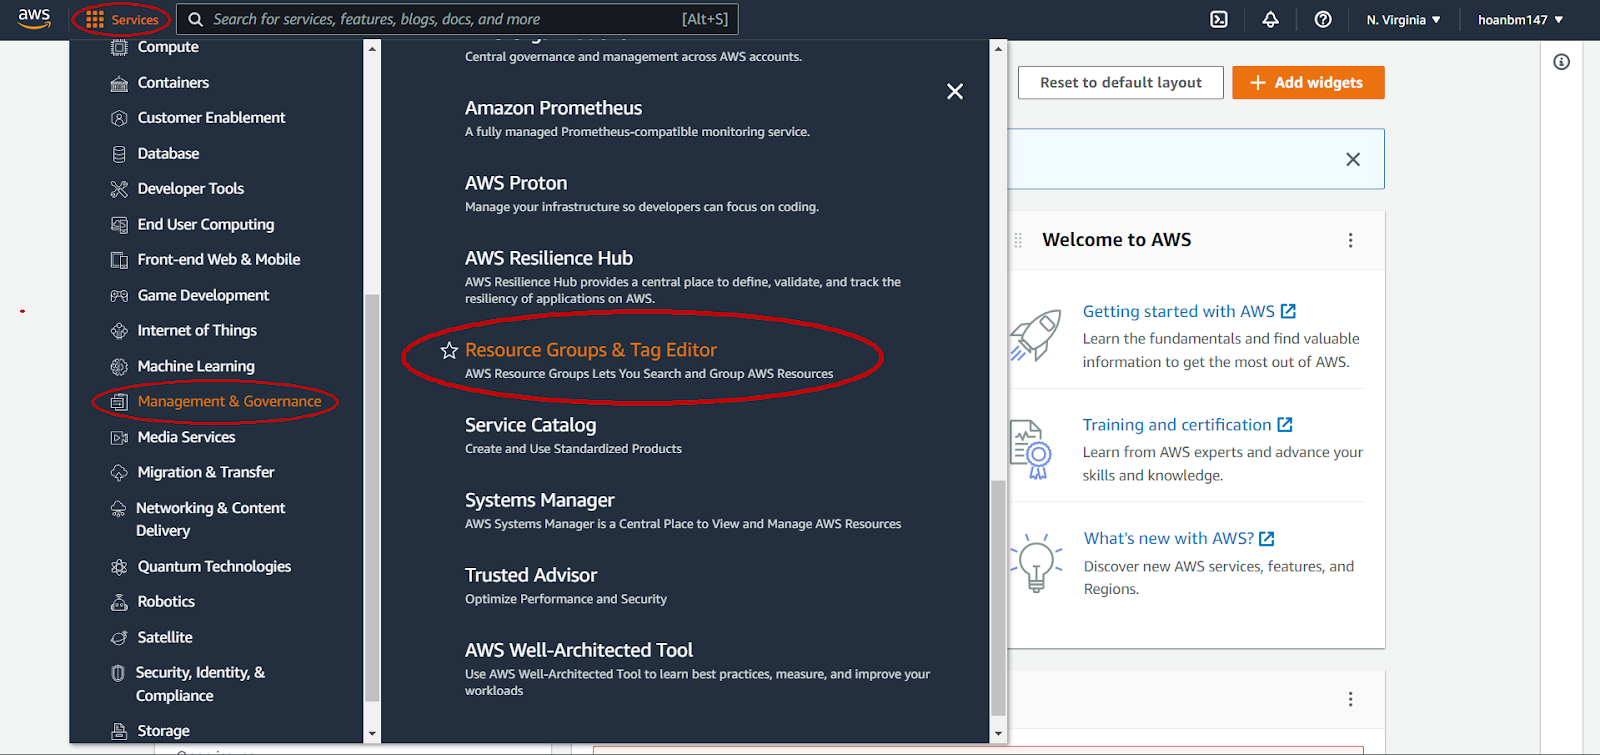Viewport: 1600px width, 755px height.
Task: Open What's new with AWS link
Action: click(1179, 538)
